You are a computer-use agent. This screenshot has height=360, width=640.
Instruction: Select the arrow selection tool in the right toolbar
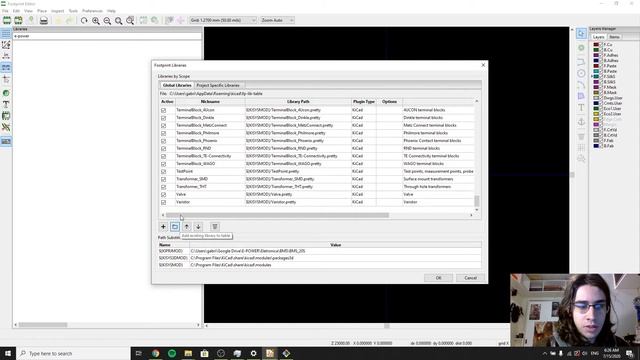coord(581,33)
